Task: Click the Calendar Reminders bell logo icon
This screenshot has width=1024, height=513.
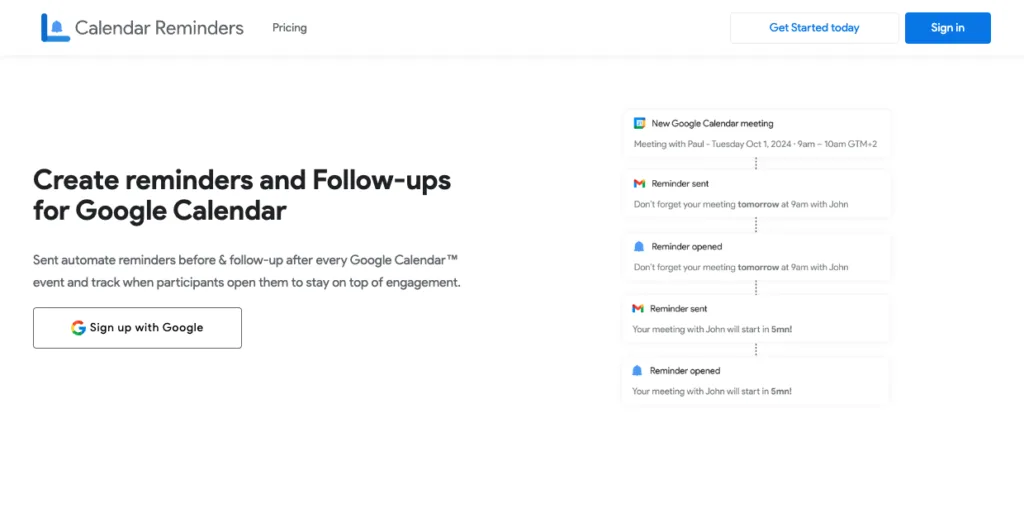Action: coord(56,27)
